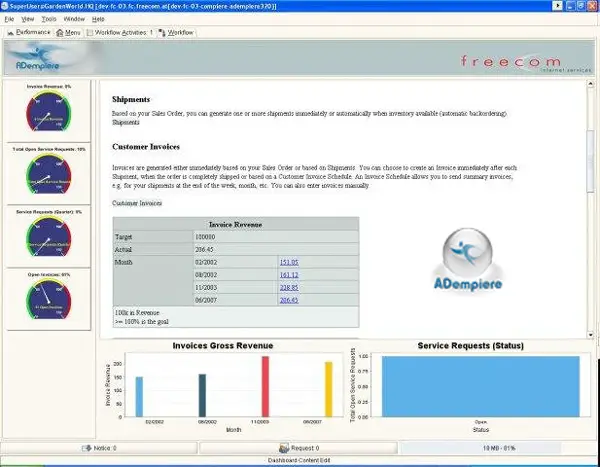Switch to the Menu tab
This screenshot has height=467, width=600.
pyautogui.click(x=68, y=33)
